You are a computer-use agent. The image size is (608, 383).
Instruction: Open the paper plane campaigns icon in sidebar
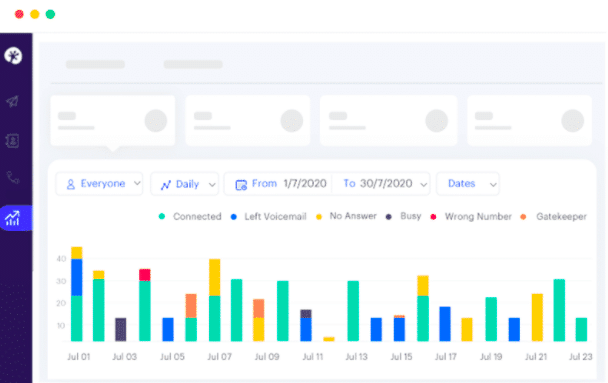[x=12, y=102]
